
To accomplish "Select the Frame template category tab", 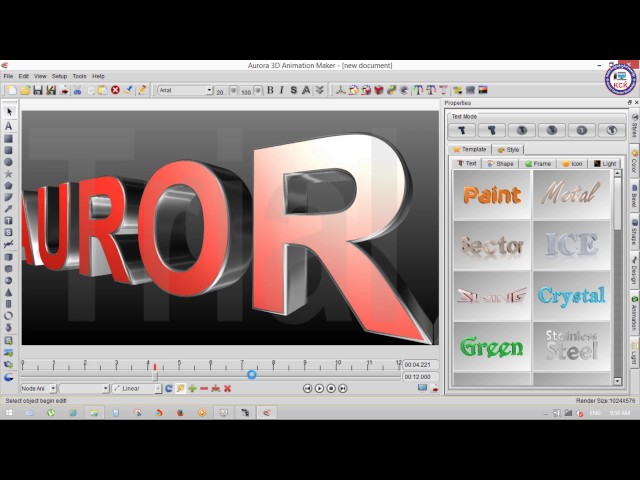I will [538, 163].
